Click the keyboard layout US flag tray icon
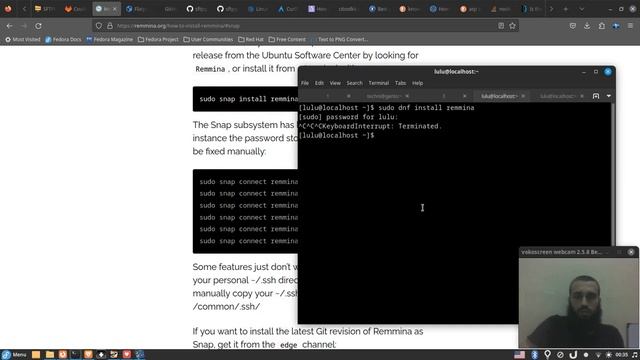 tap(520, 355)
